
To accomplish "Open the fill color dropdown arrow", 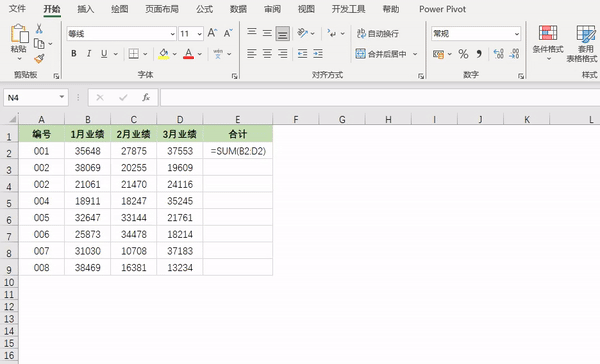I will point(174,54).
